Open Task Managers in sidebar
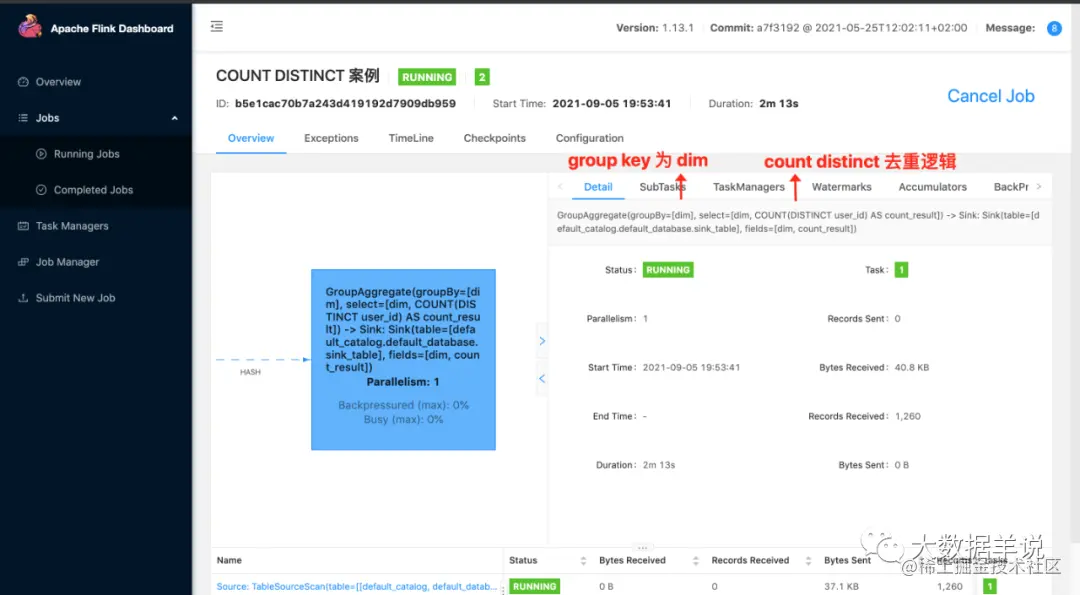Image resolution: width=1080 pixels, height=595 pixels. (x=72, y=226)
